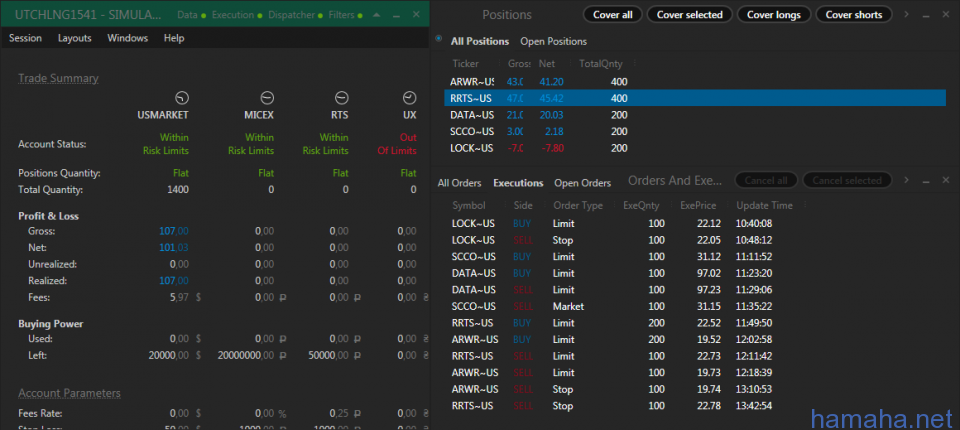Select the LOCK~US position row
This screenshot has height=430, width=960.
[x=694, y=148]
